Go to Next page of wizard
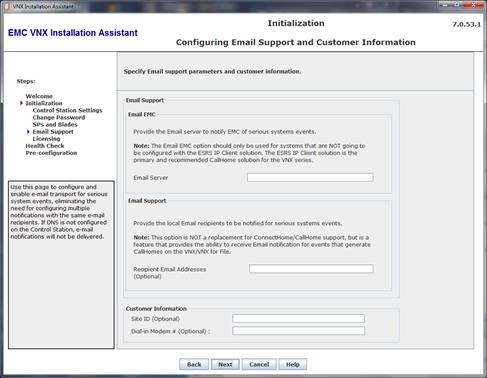 pos(225,364)
